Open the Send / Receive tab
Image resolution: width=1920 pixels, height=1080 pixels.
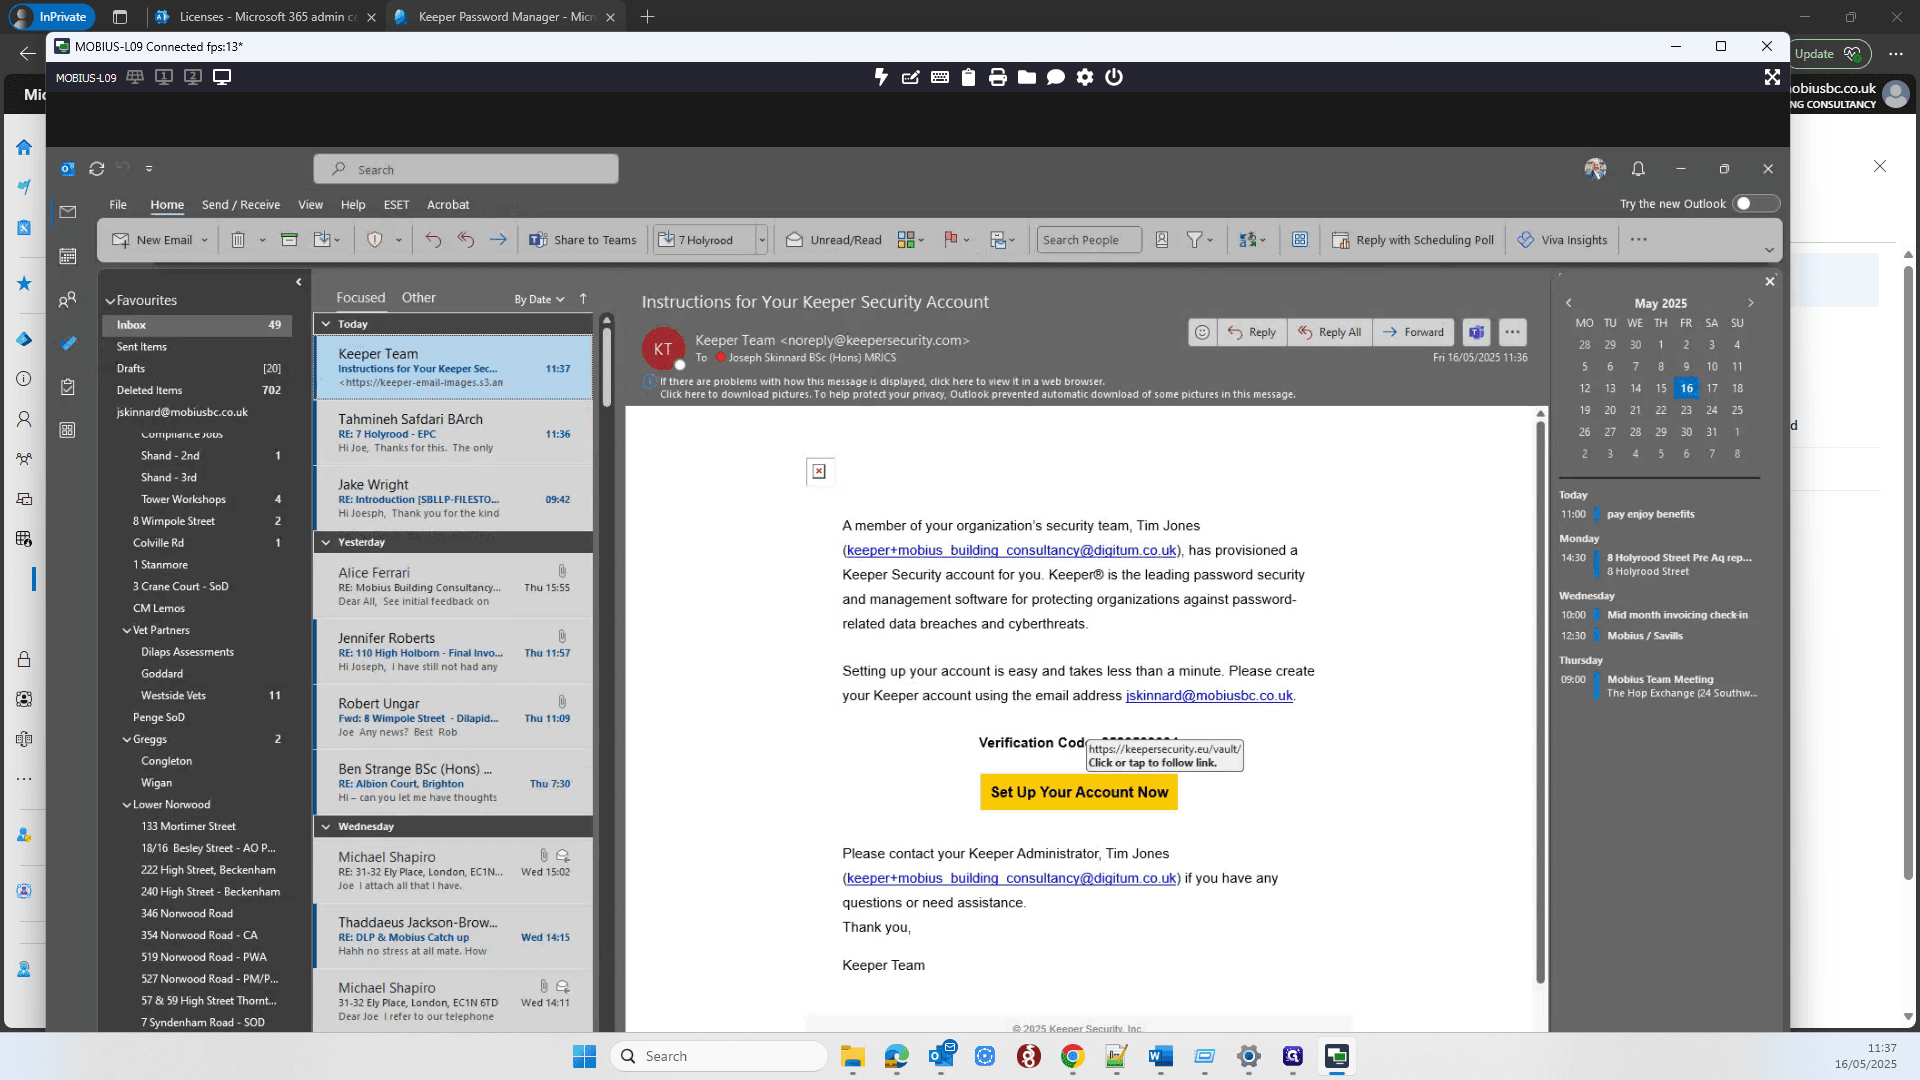pos(241,205)
